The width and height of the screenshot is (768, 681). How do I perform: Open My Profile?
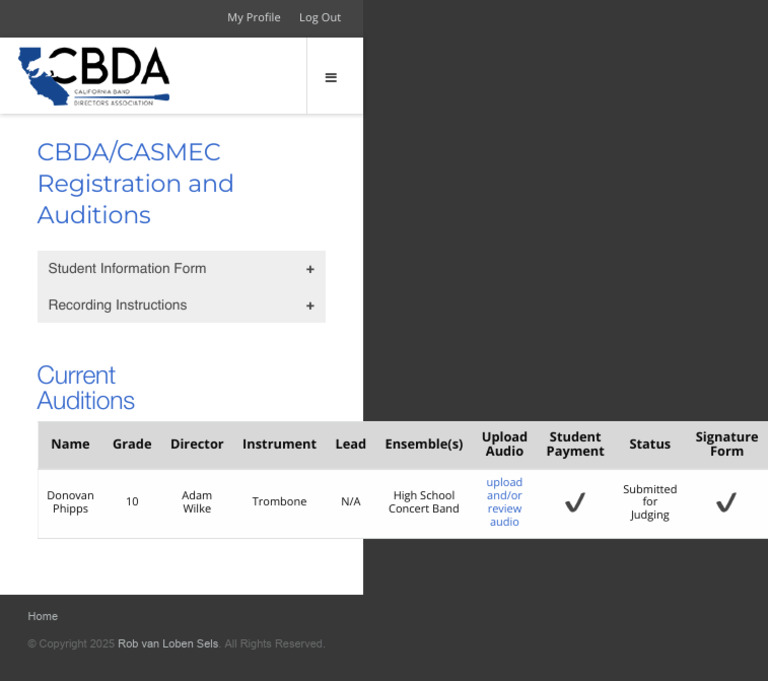pyautogui.click(x=254, y=18)
